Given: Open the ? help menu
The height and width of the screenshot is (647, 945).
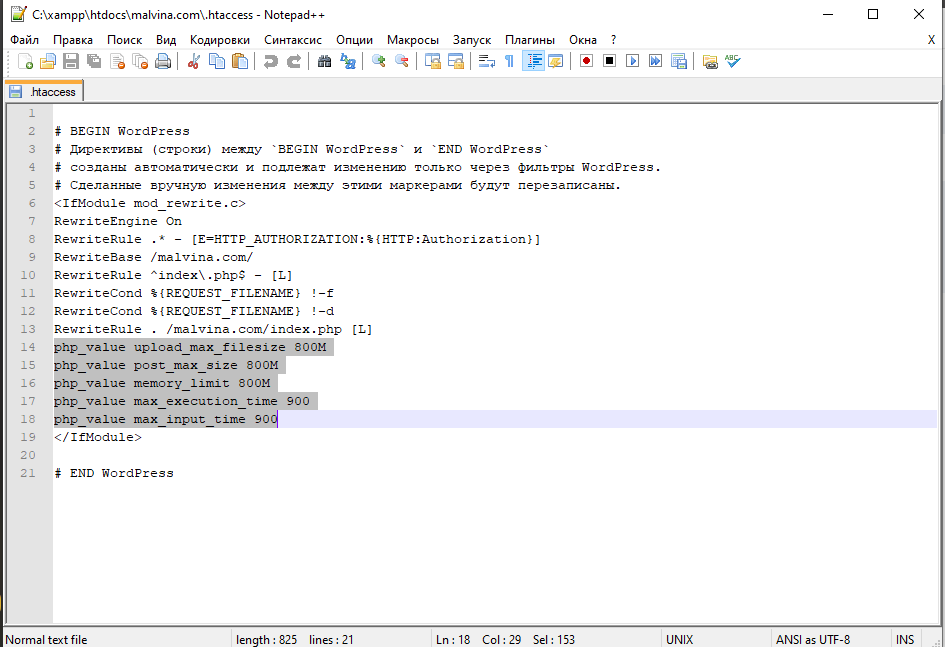Looking at the screenshot, I should tap(614, 40).
